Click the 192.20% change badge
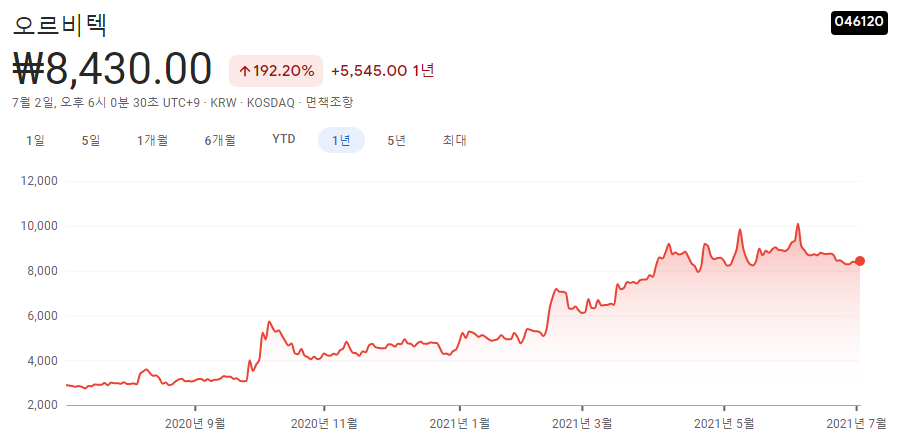 tap(276, 71)
